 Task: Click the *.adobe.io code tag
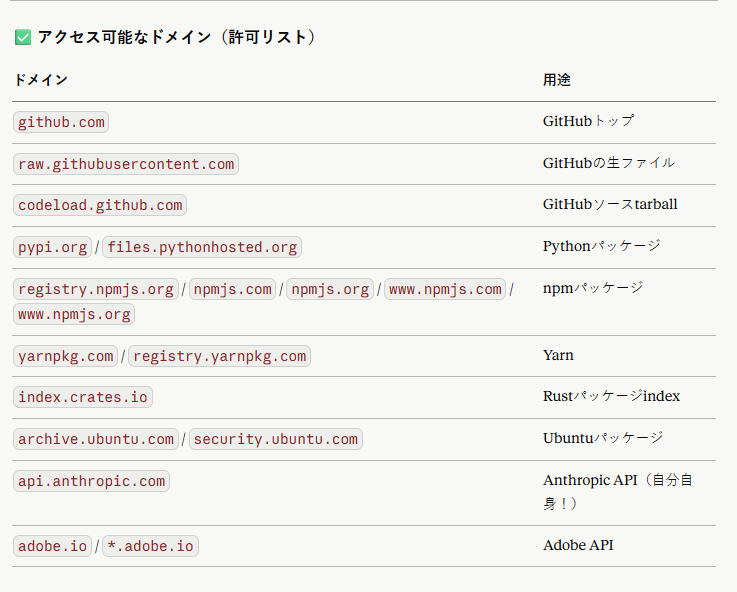pos(150,546)
